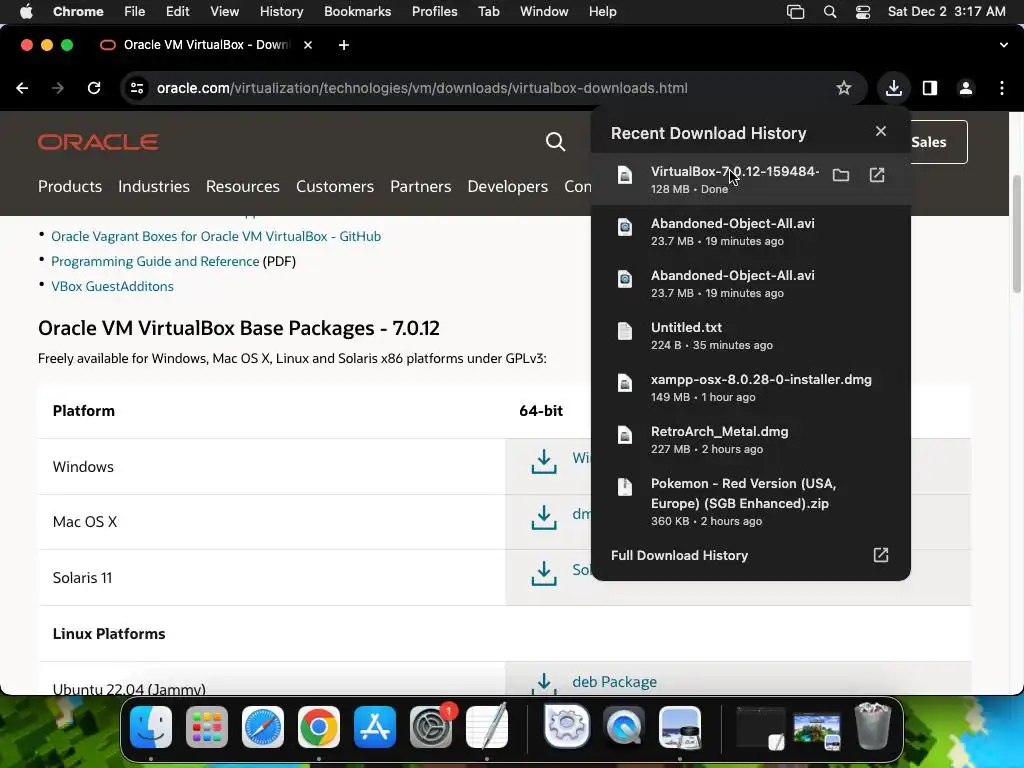Open Products navigation menu
Screen dimensions: 1024x768
[x=70, y=186]
